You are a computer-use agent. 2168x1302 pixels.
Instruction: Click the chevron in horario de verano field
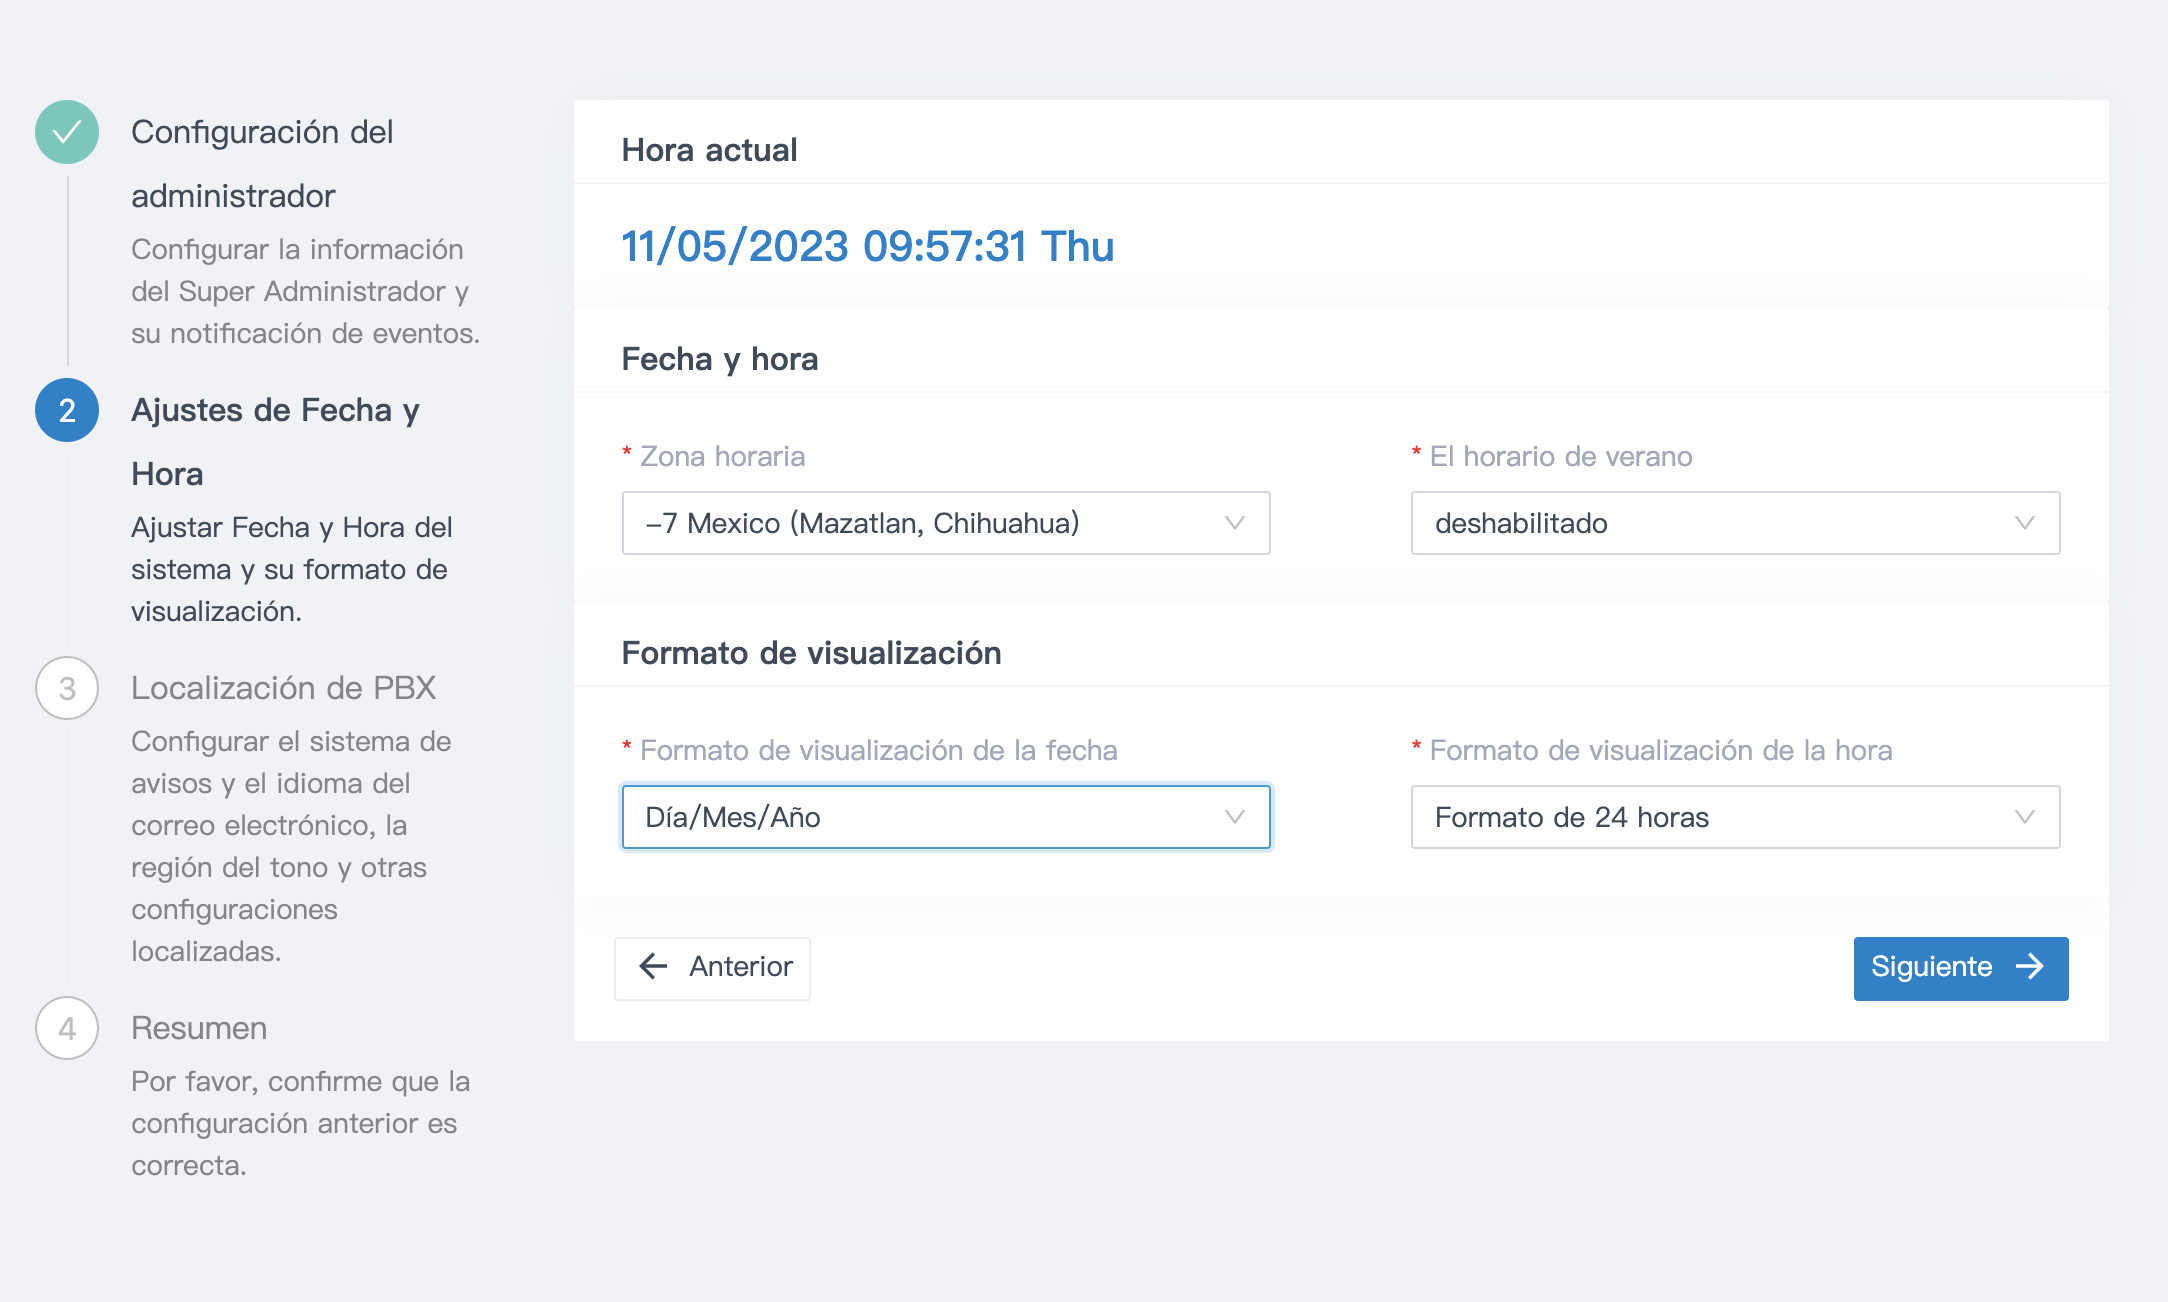point(2025,523)
